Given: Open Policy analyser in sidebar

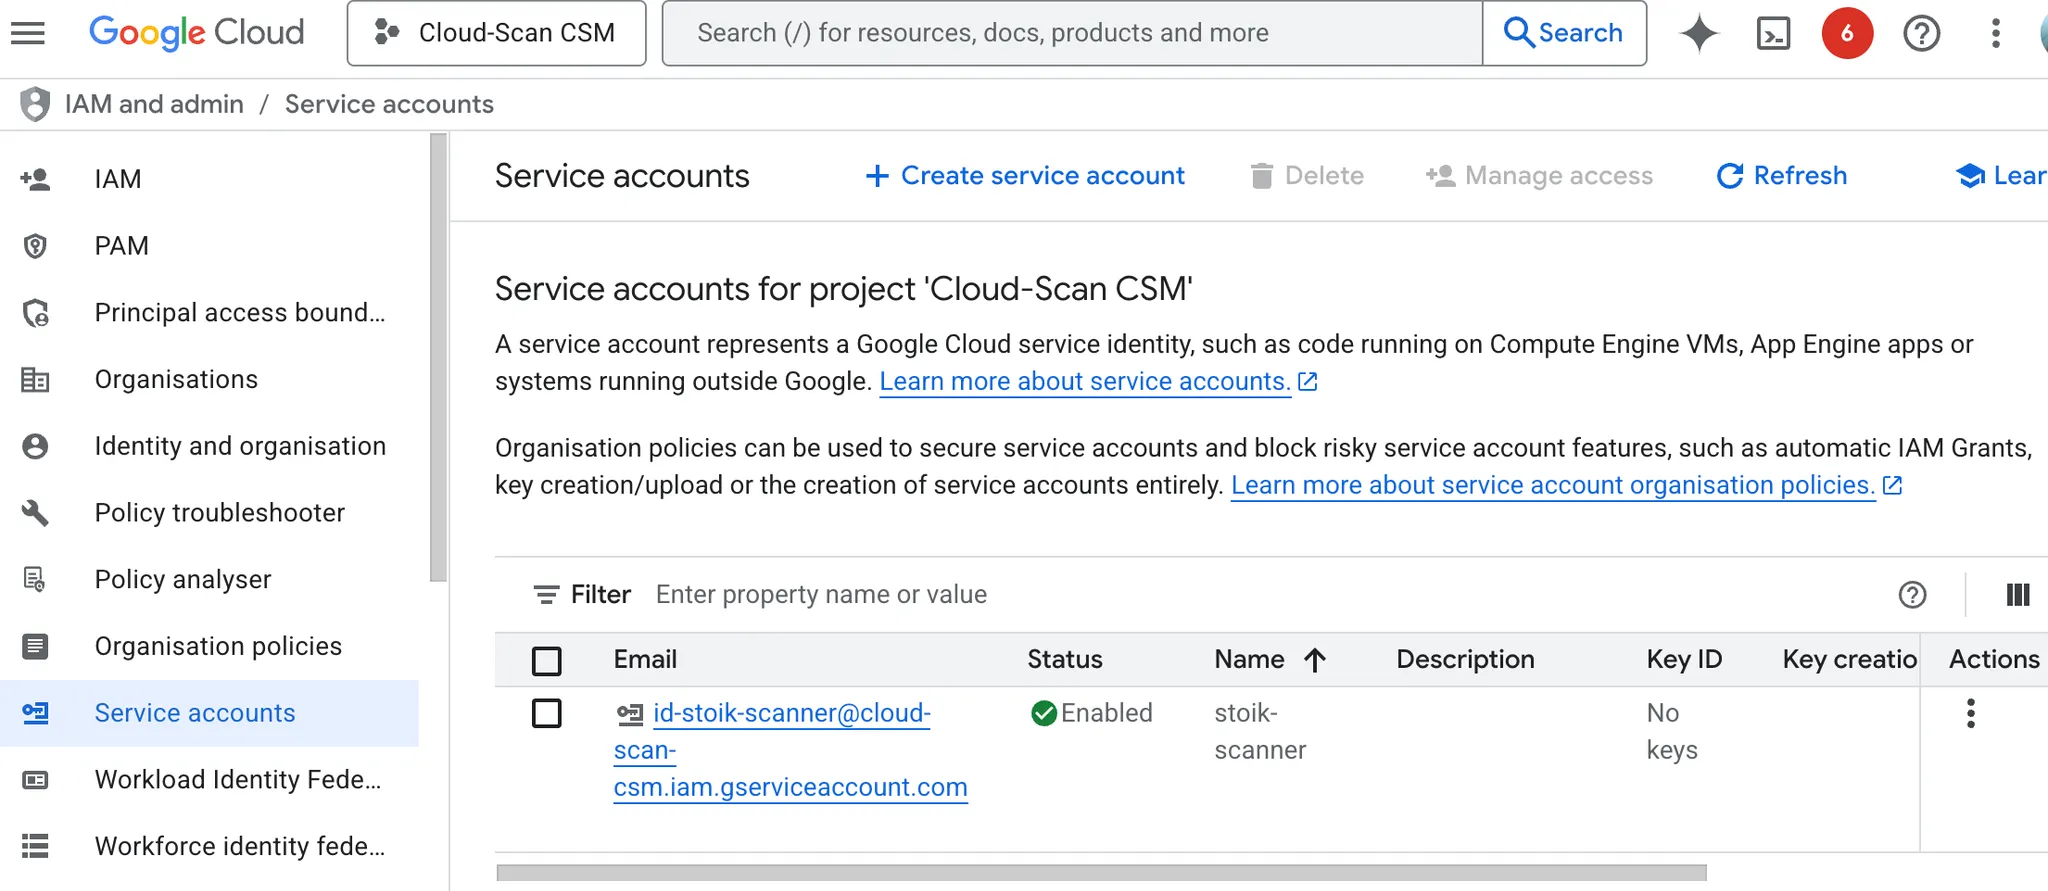Looking at the screenshot, I should point(183,580).
